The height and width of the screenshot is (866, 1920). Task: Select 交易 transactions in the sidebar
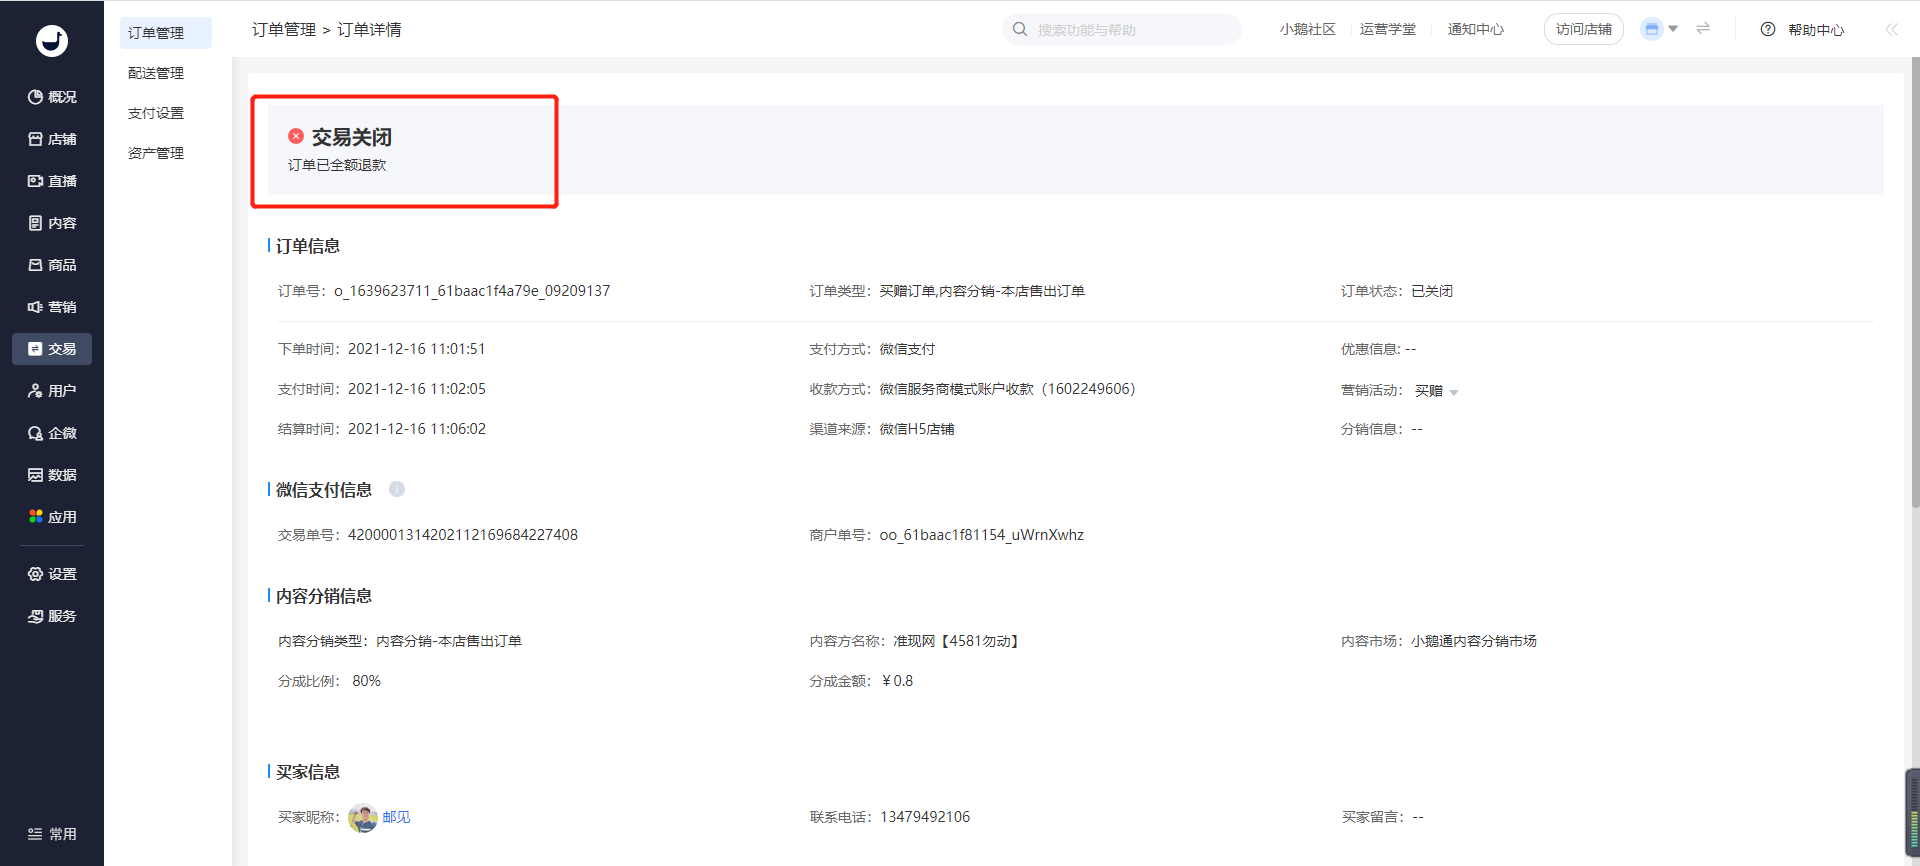(52, 349)
